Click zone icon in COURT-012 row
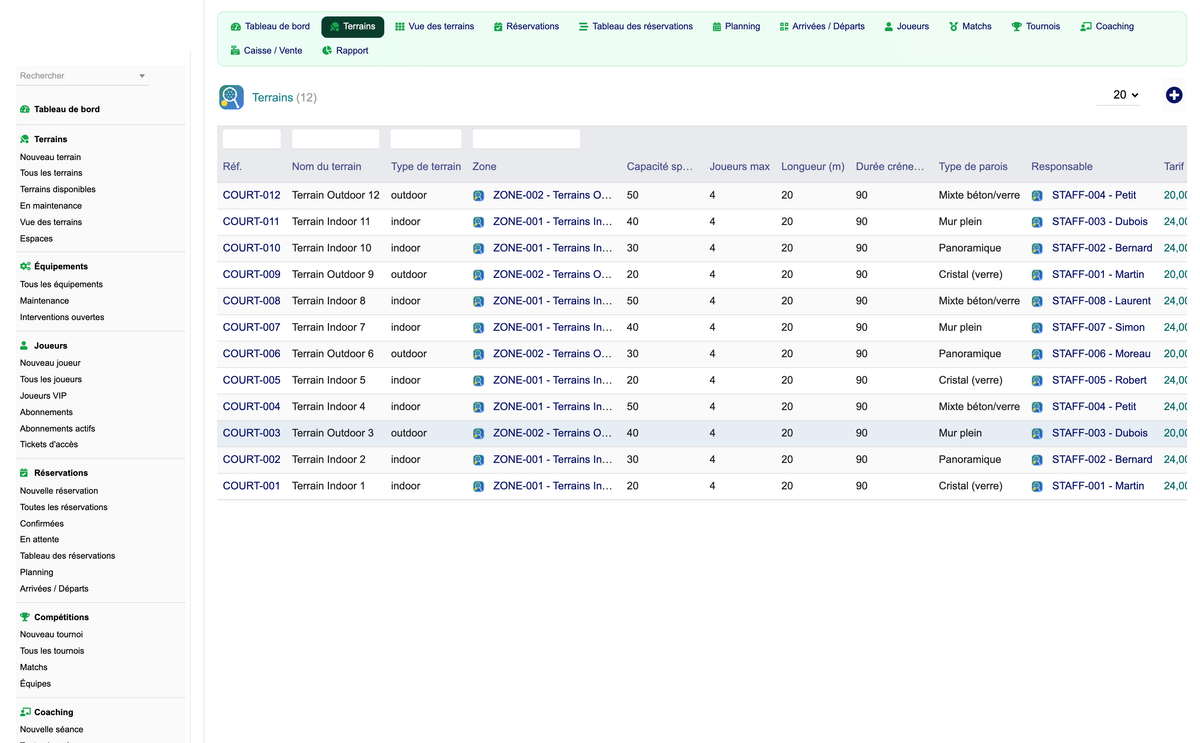1200x743 pixels. point(478,196)
